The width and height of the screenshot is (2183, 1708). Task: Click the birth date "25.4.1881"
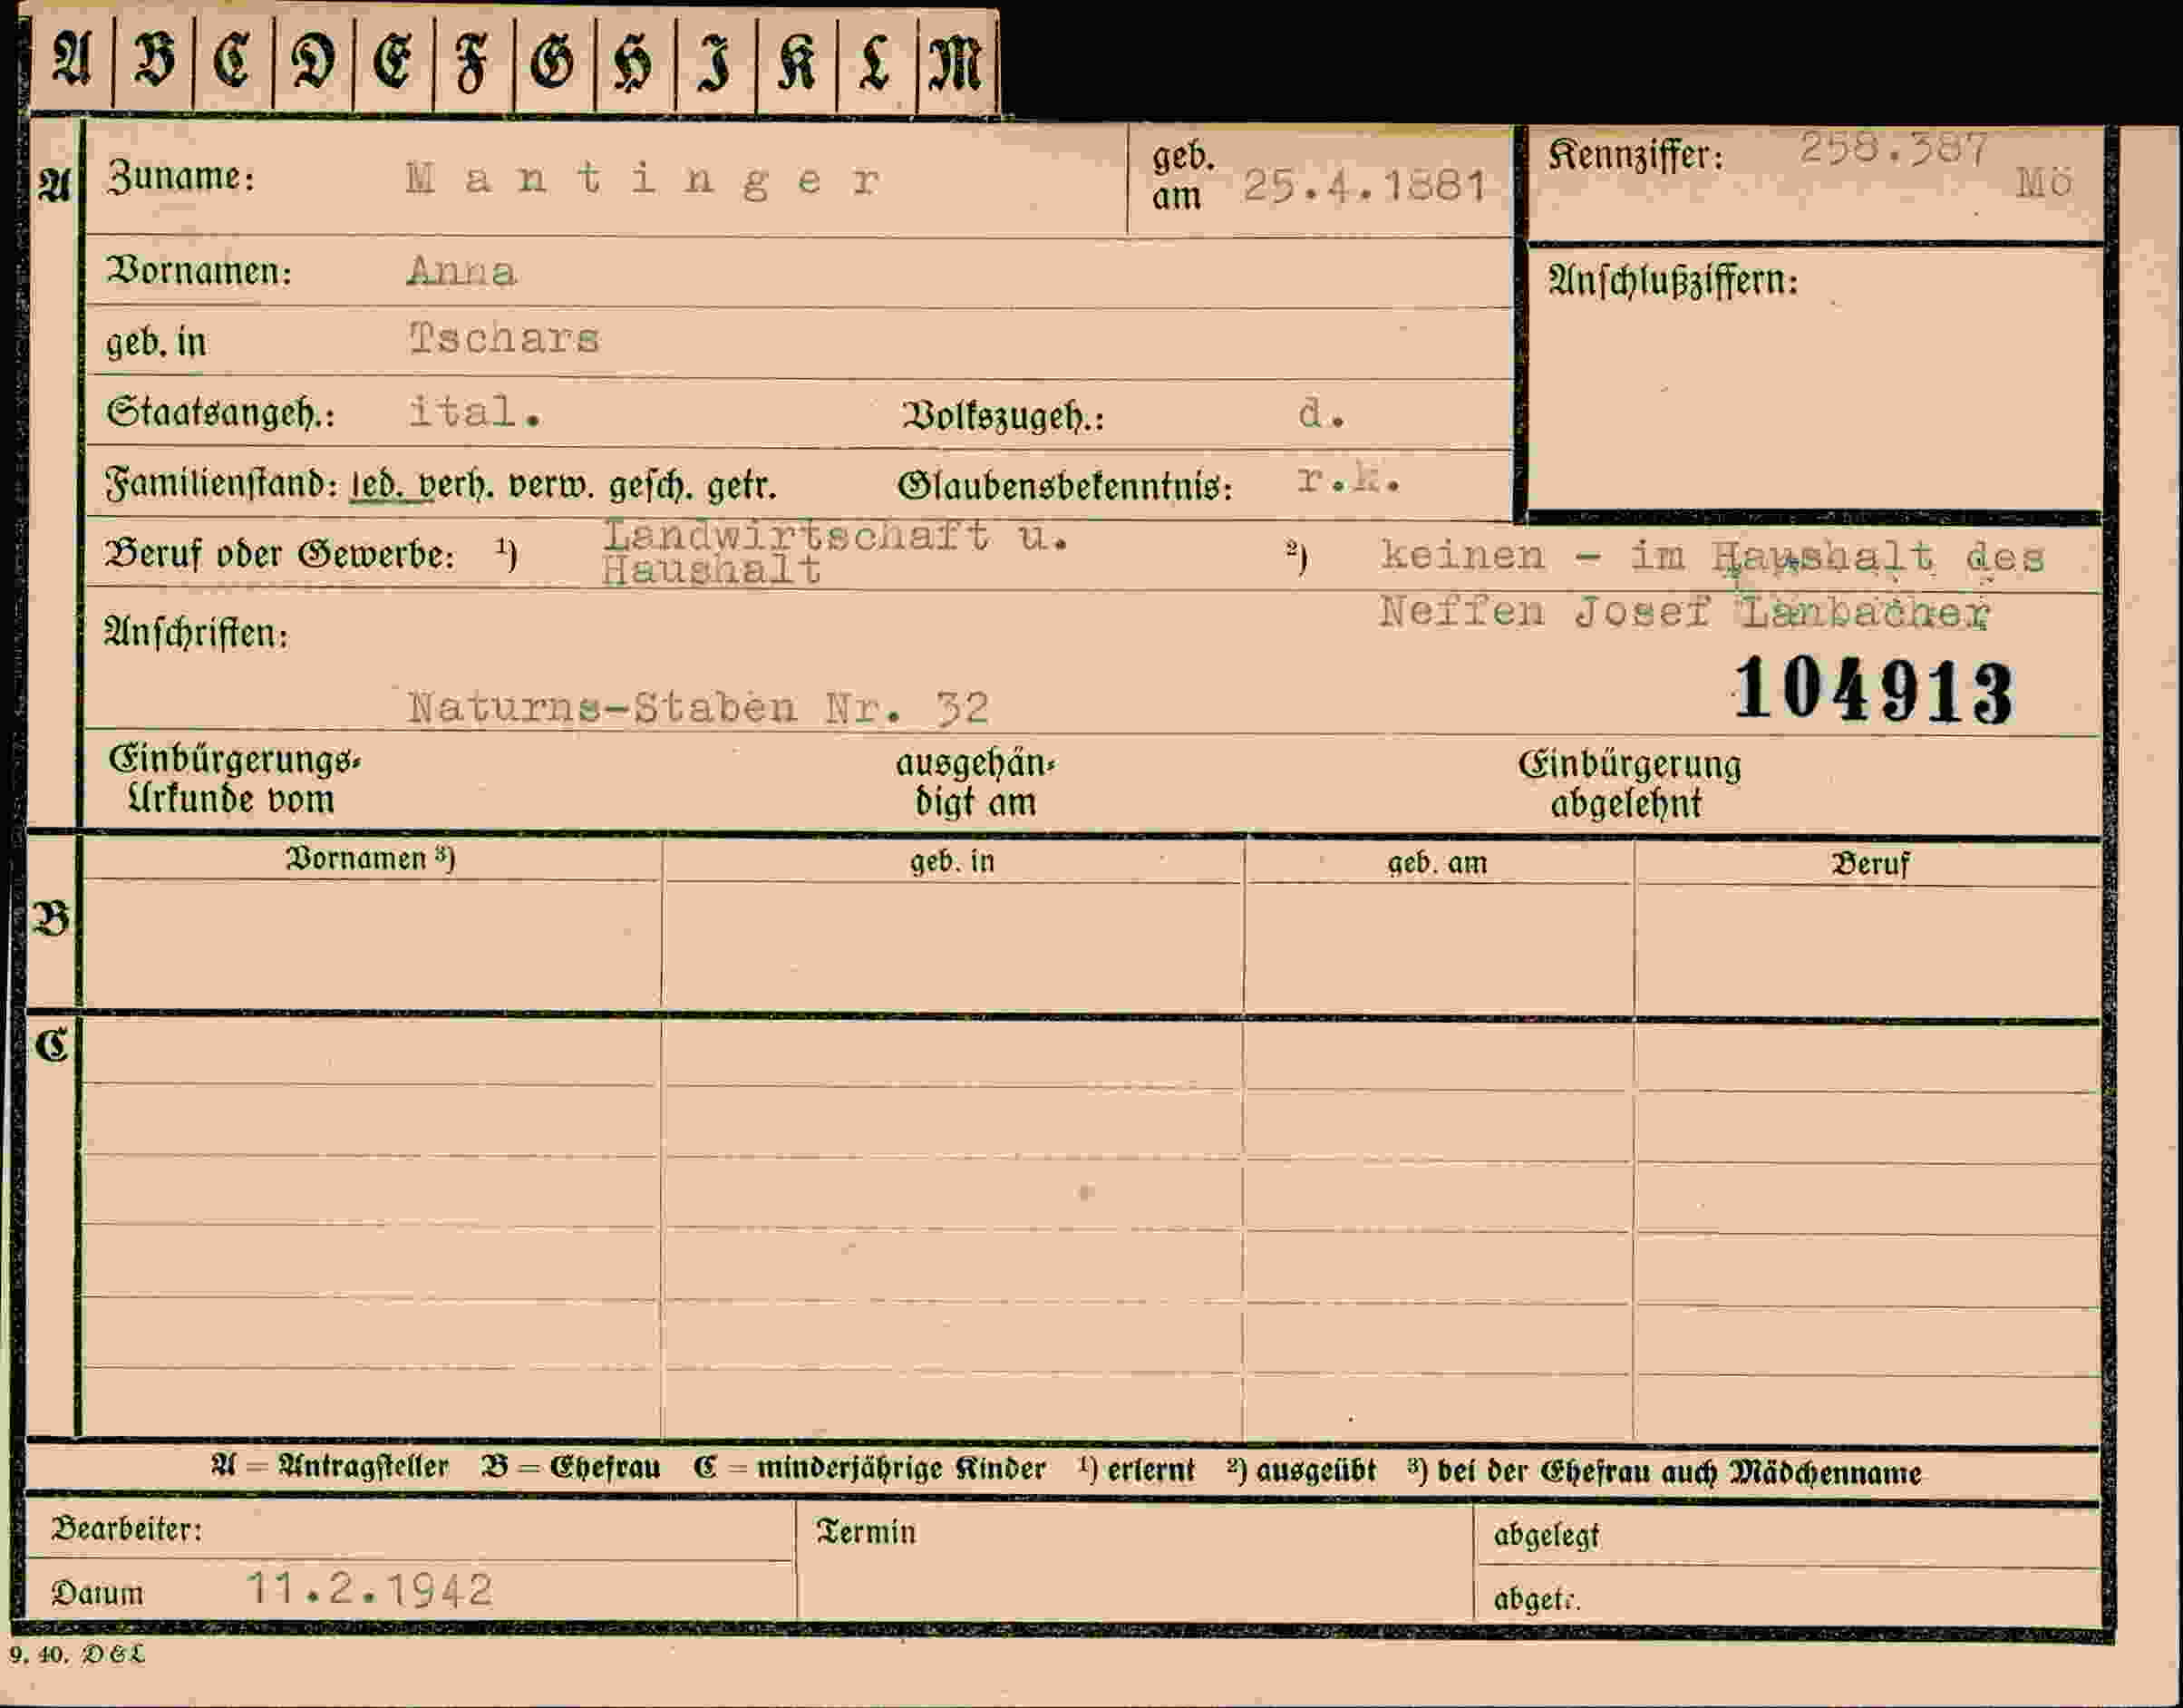[1364, 186]
